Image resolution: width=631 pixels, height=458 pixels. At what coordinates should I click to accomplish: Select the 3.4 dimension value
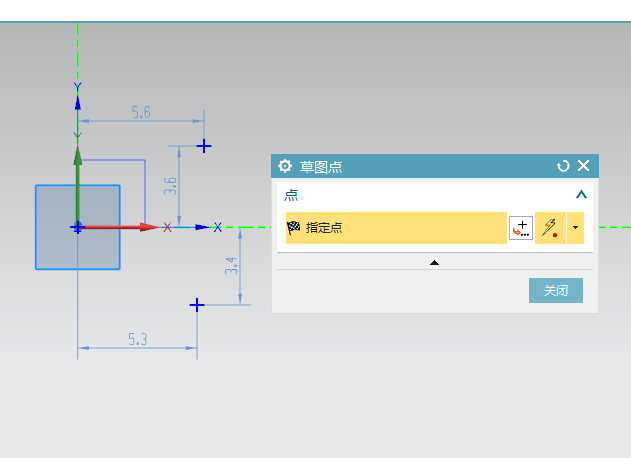231,266
